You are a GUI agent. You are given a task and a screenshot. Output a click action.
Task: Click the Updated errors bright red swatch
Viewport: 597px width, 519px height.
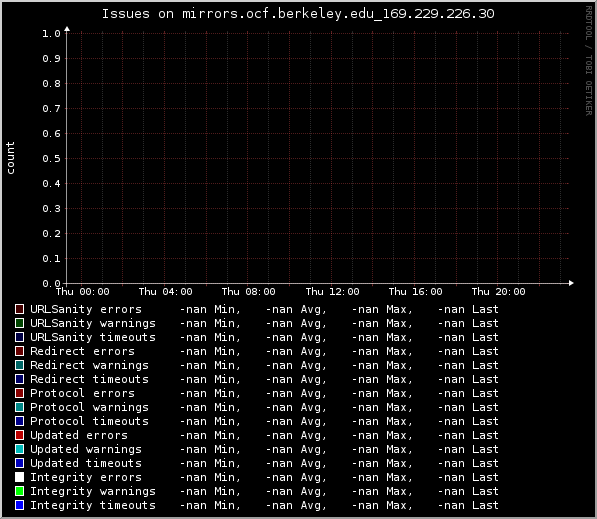coord(19,435)
